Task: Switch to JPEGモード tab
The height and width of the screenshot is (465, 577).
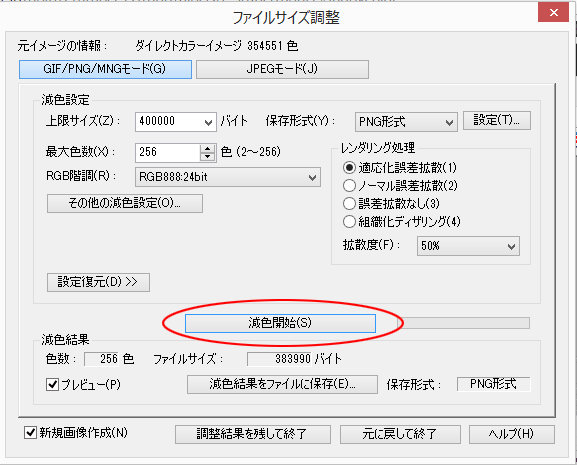Action: pyautogui.click(x=282, y=69)
